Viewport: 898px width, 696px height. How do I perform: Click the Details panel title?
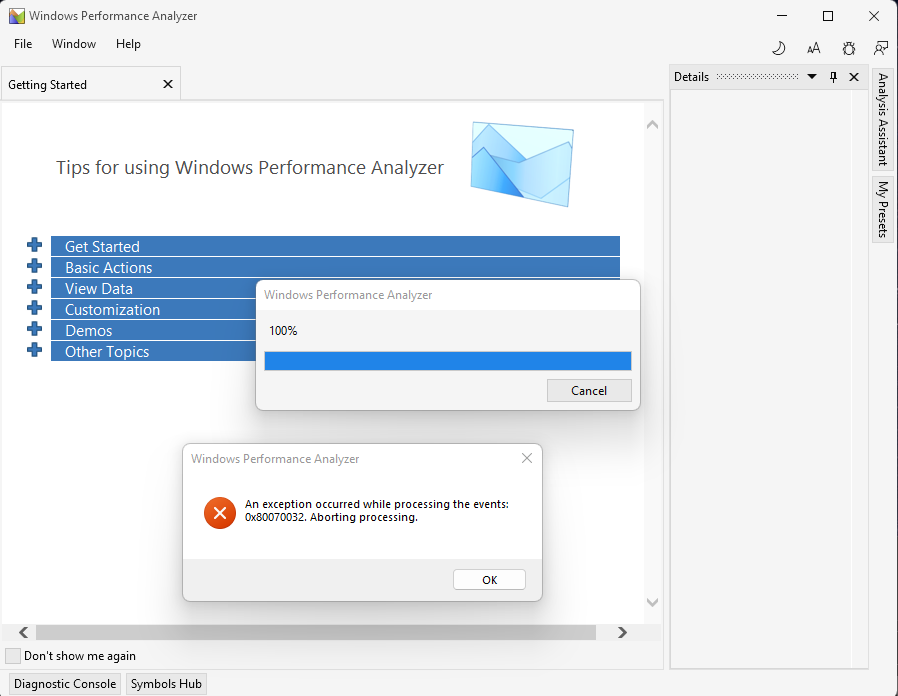point(691,77)
